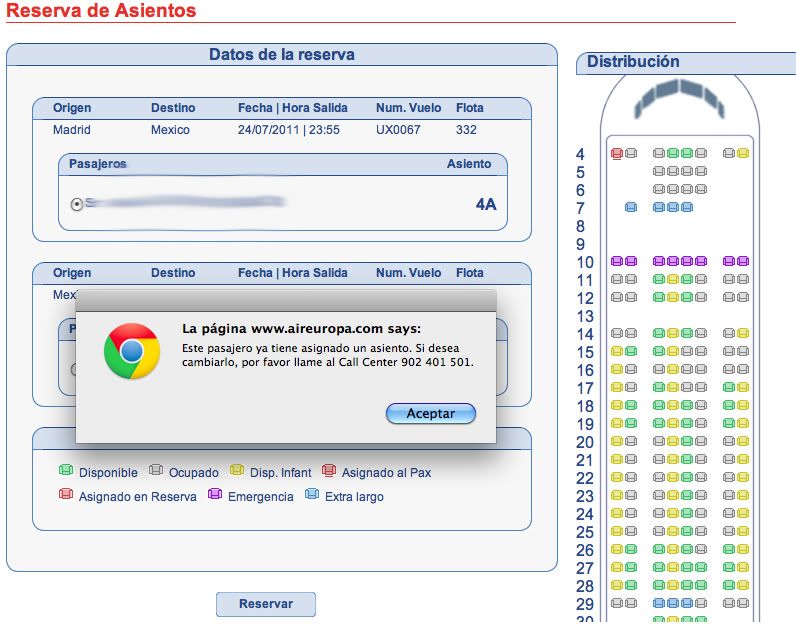Viewport: 796px width, 624px height.
Task: Select the only green seat in row 23
Action: point(687,496)
